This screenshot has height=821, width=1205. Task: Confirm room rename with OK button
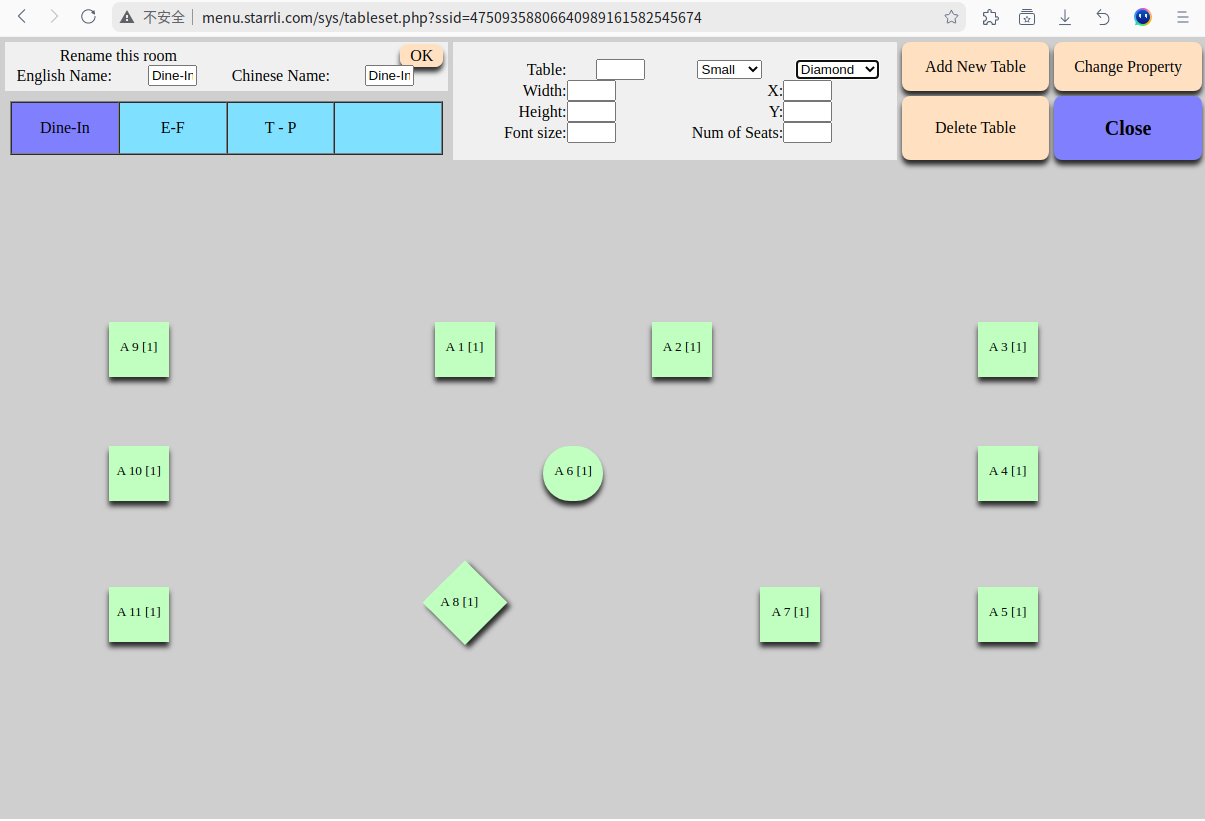click(x=421, y=56)
